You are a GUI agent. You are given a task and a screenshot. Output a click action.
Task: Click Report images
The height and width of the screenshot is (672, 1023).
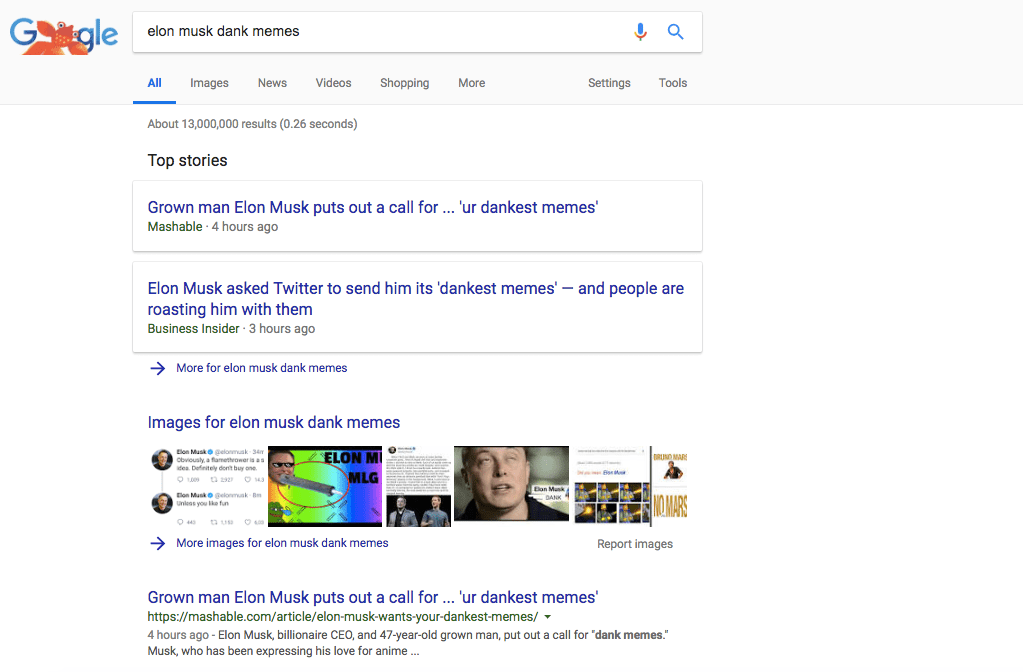click(635, 544)
